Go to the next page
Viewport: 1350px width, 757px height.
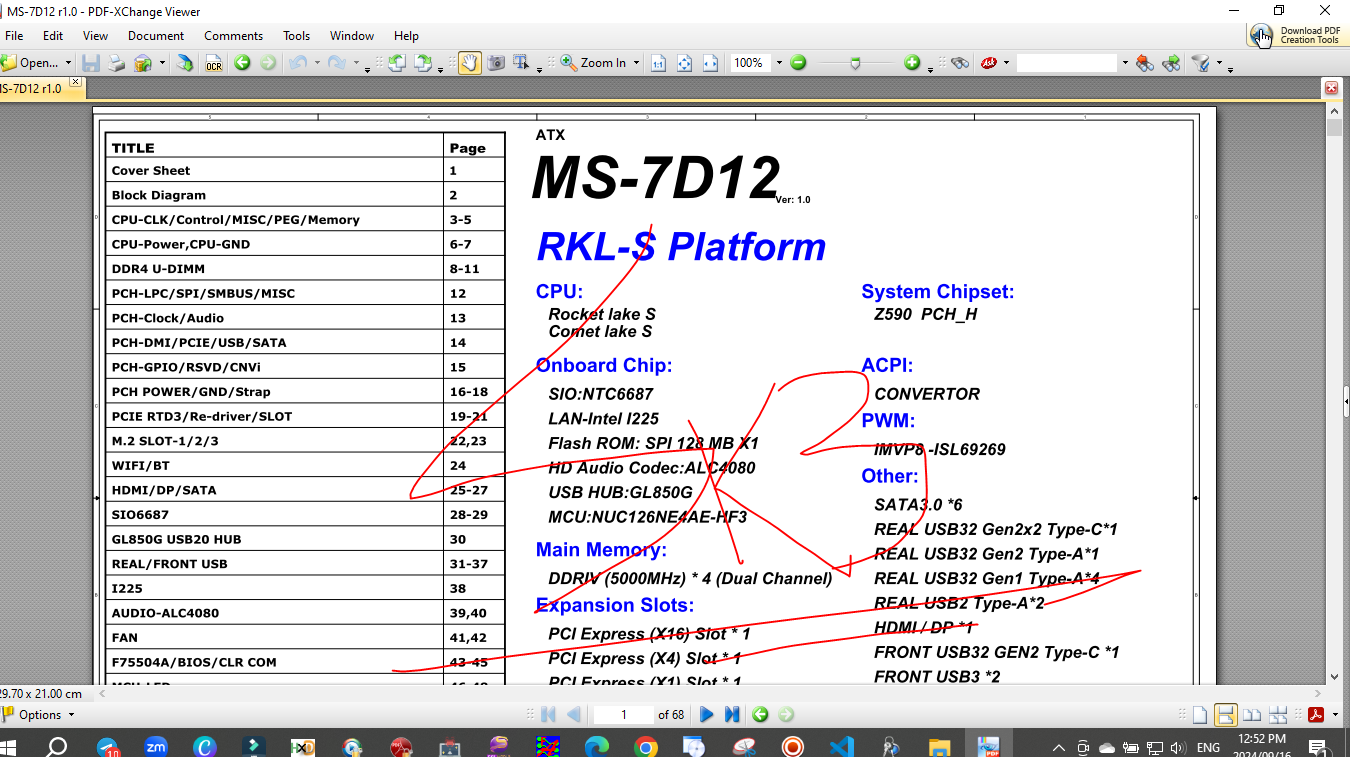pos(706,714)
